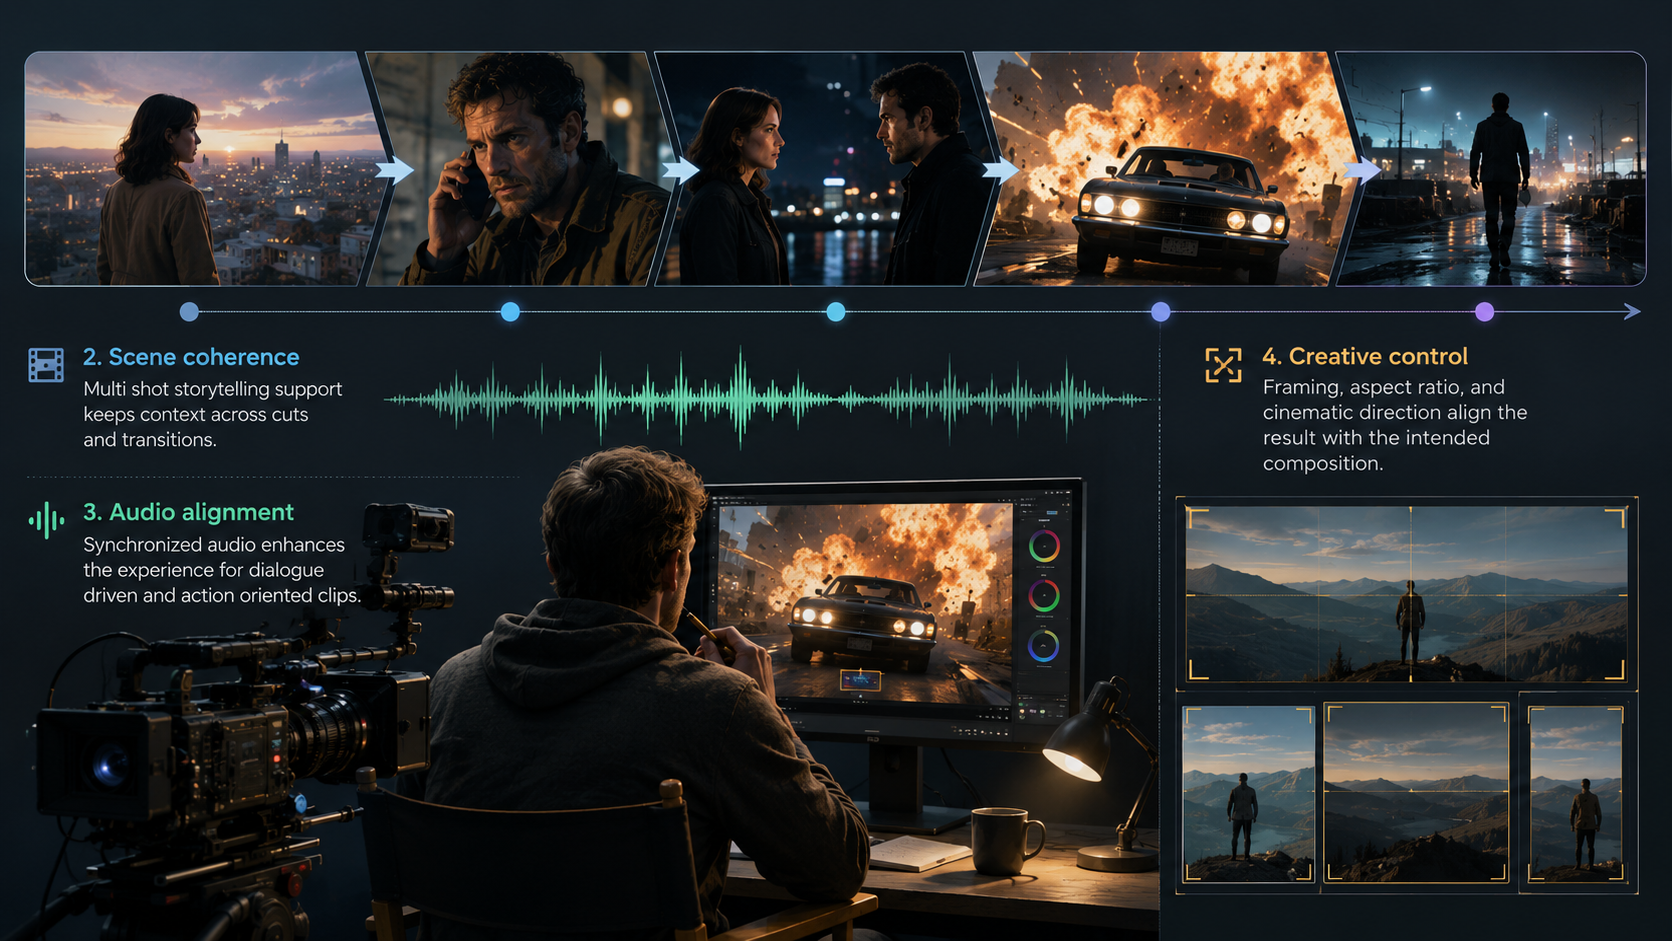This screenshot has width=1672, height=941.
Task: Select the "3. Audio alignment" heading
Action: 188,512
